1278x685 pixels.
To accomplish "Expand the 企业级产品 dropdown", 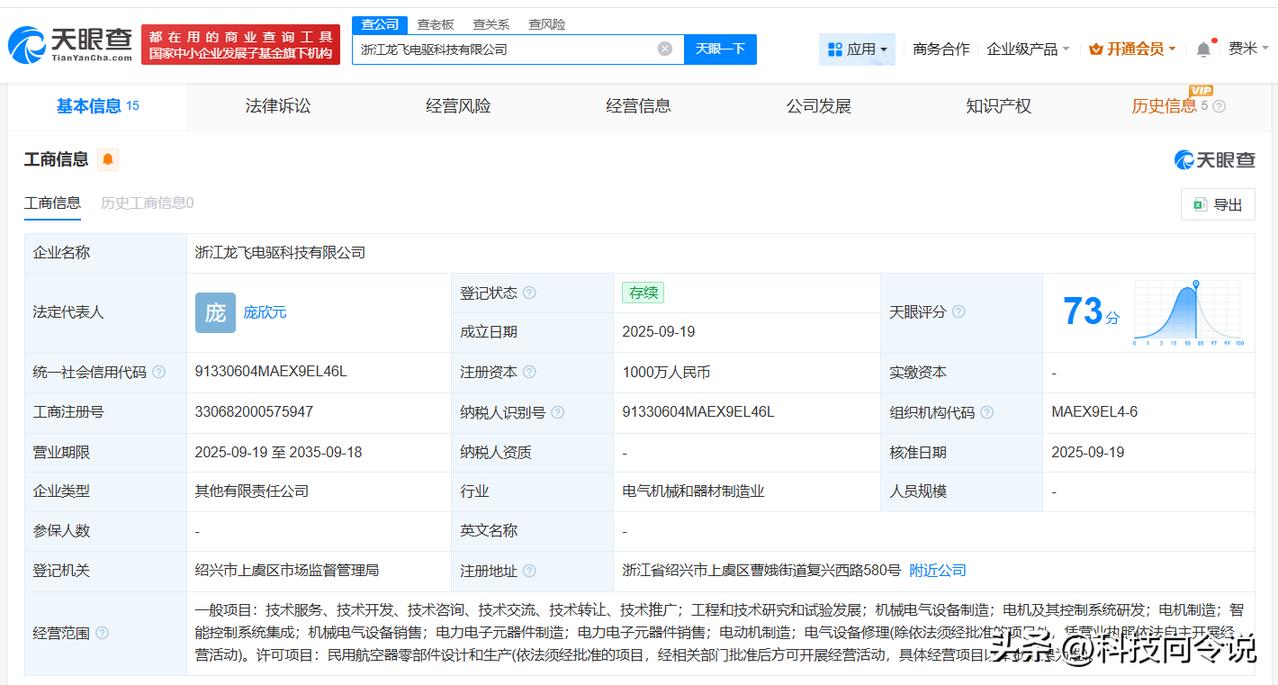I will click(x=1027, y=49).
